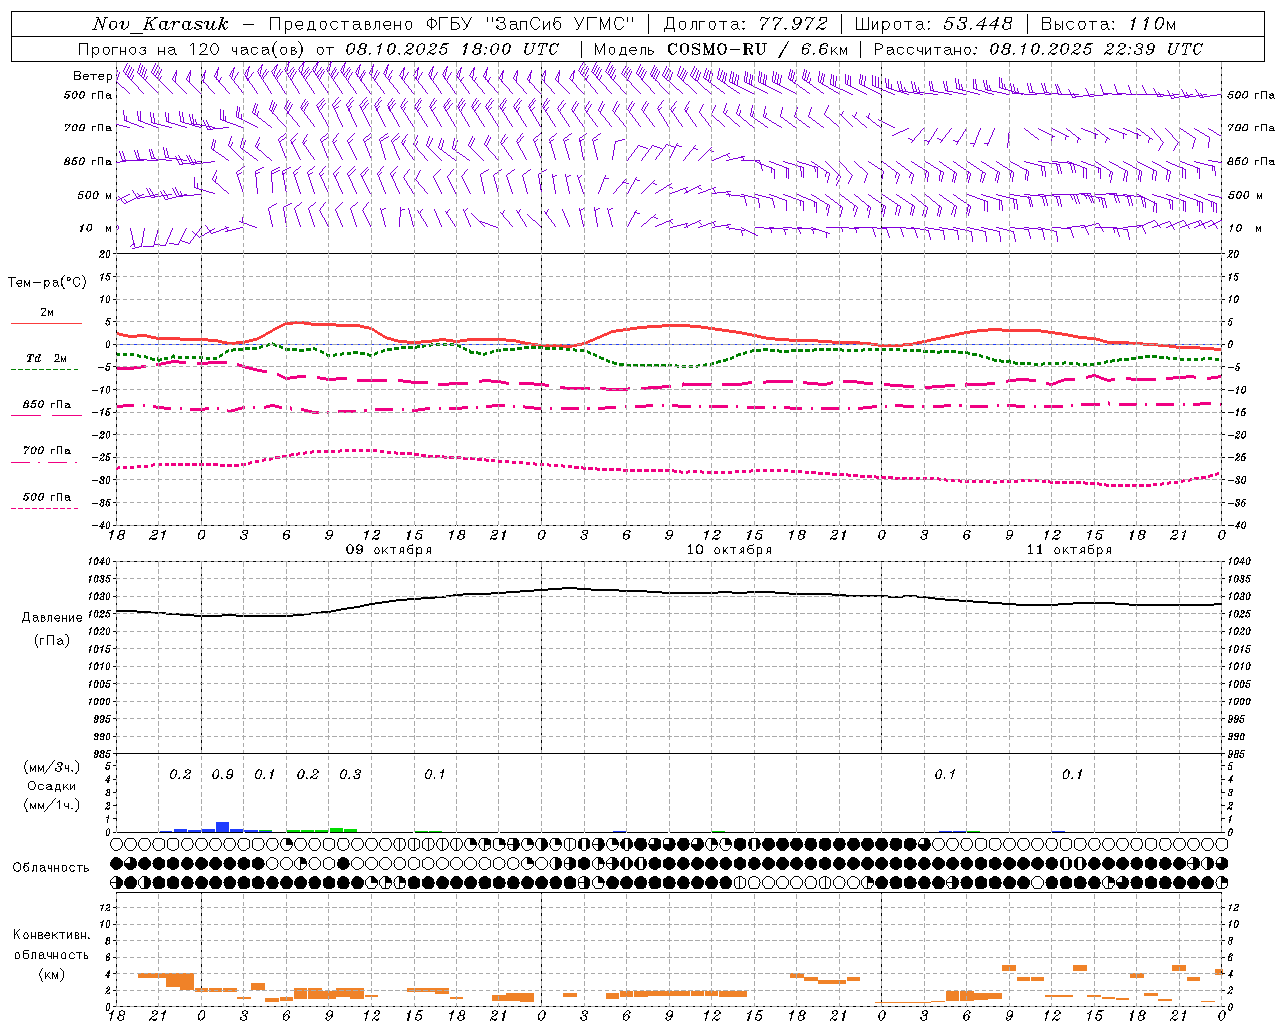Click the '(мм/3ч.)' precipitation unit label
Image resolution: width=1280 pixels, height=1024 pixels.
[51, 767]
